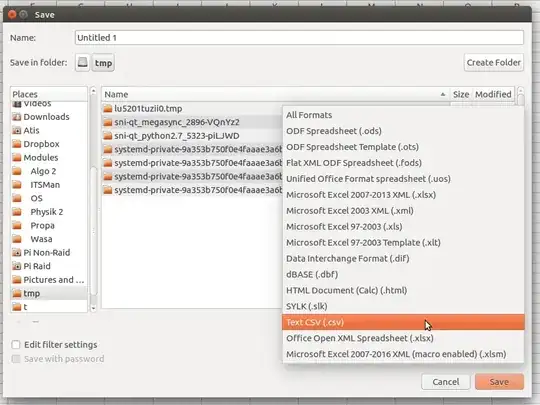Click the Name text input field

click(x=299, y=38)
